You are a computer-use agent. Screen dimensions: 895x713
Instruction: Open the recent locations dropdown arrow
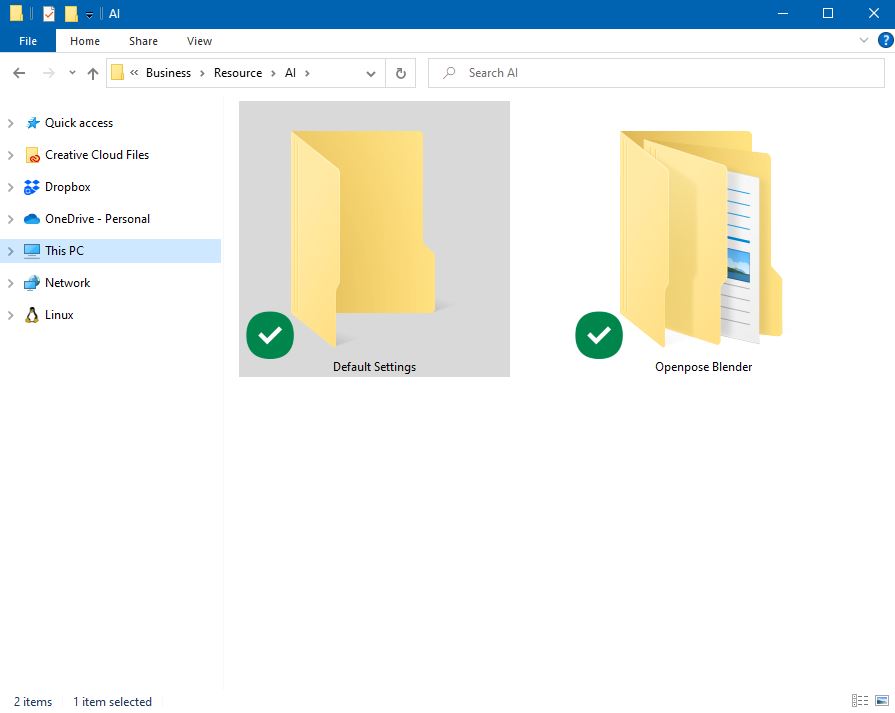[x=72, y=72]
